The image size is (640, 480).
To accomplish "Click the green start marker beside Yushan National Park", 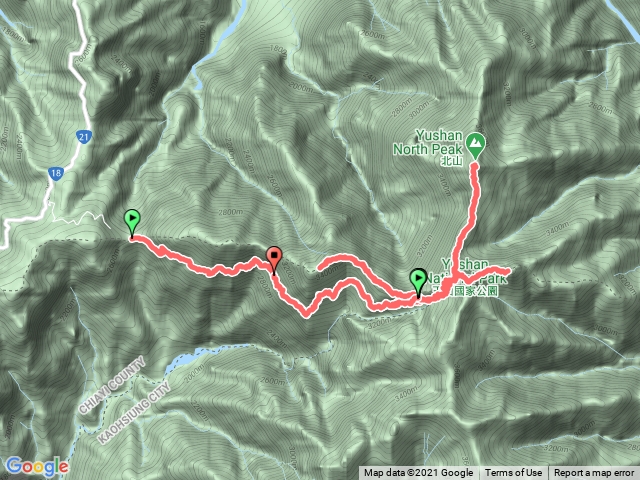I will pos(418,282).
